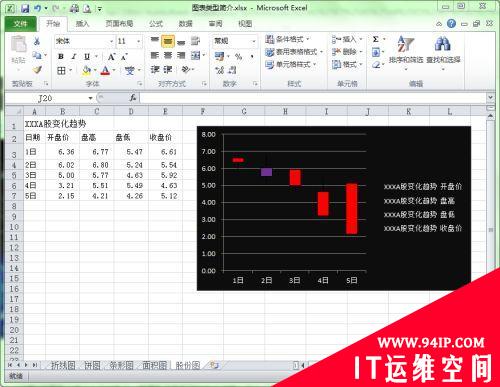Viewport: 500px width, 387px height.
Task: Click the red font color swatch
Action: [x=105, y=70]
